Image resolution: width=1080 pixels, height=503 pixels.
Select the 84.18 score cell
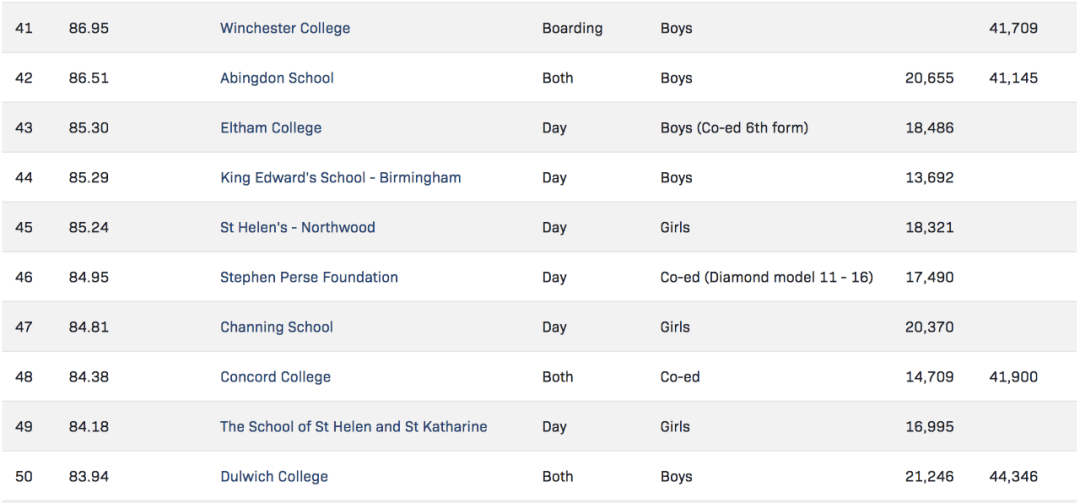[x=89, y=427]
